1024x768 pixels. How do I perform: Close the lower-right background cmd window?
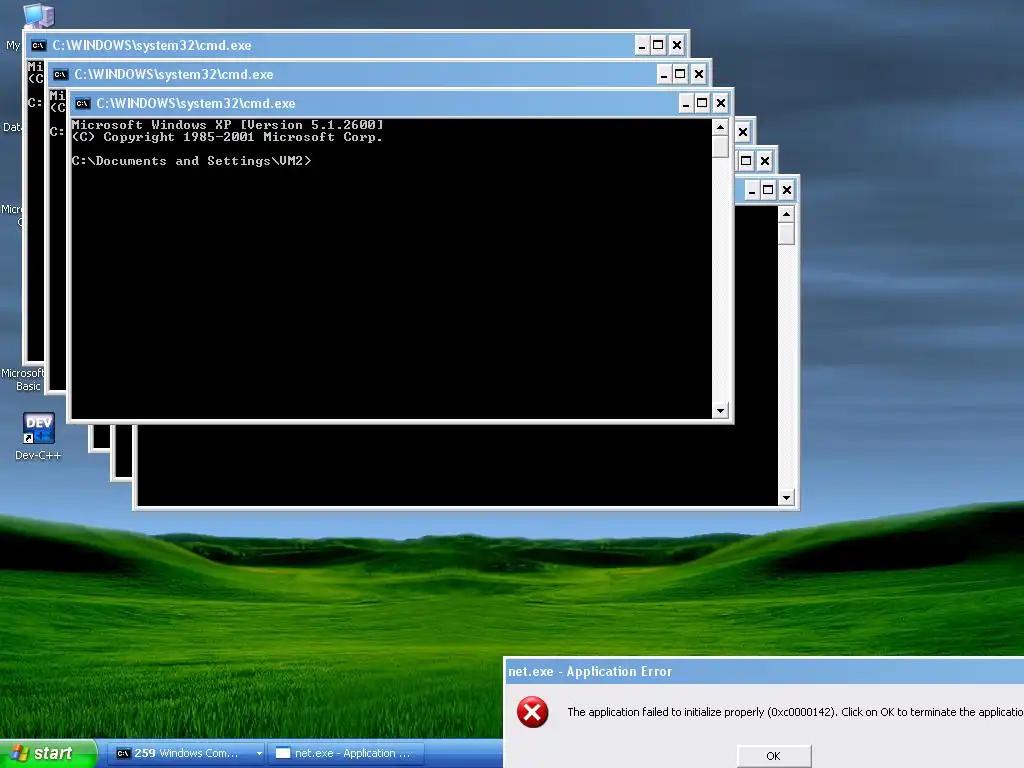786,190
